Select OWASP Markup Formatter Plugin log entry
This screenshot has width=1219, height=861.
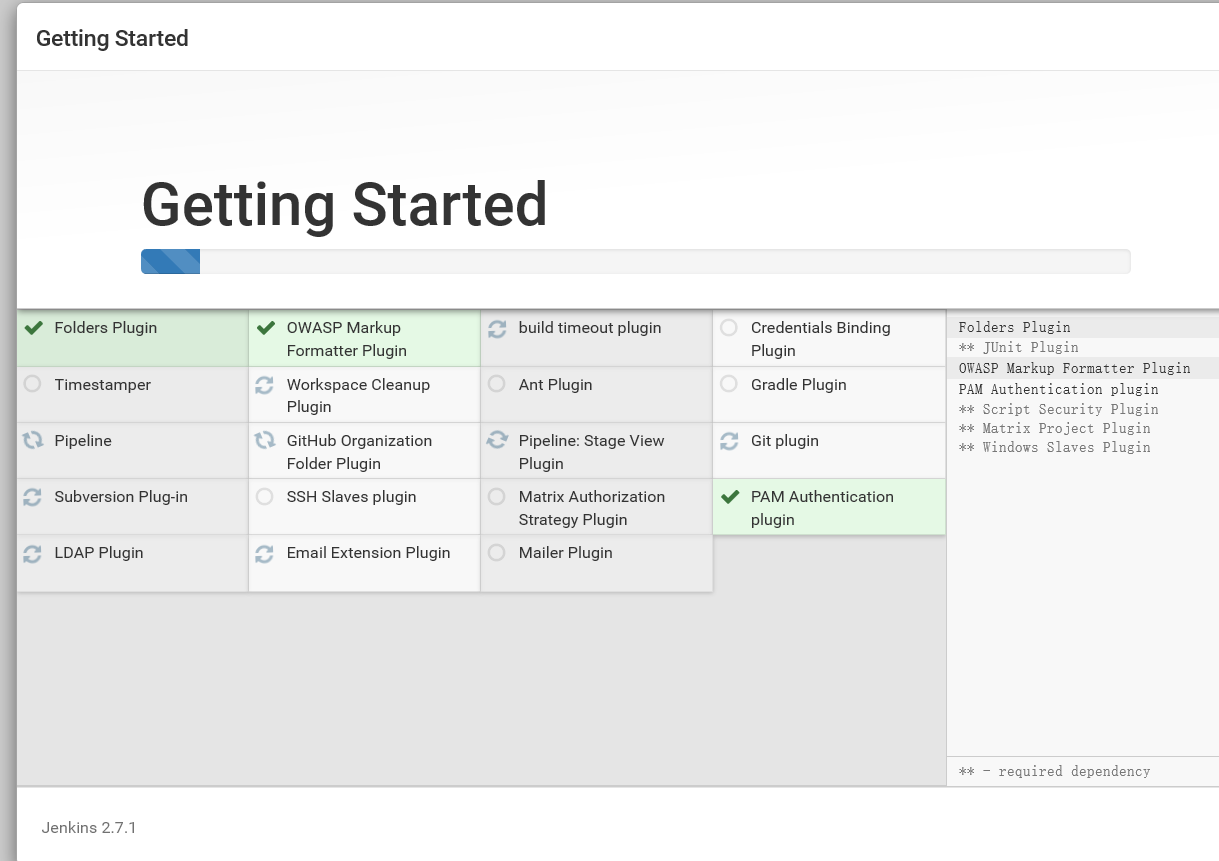[x=1074, y=368]
